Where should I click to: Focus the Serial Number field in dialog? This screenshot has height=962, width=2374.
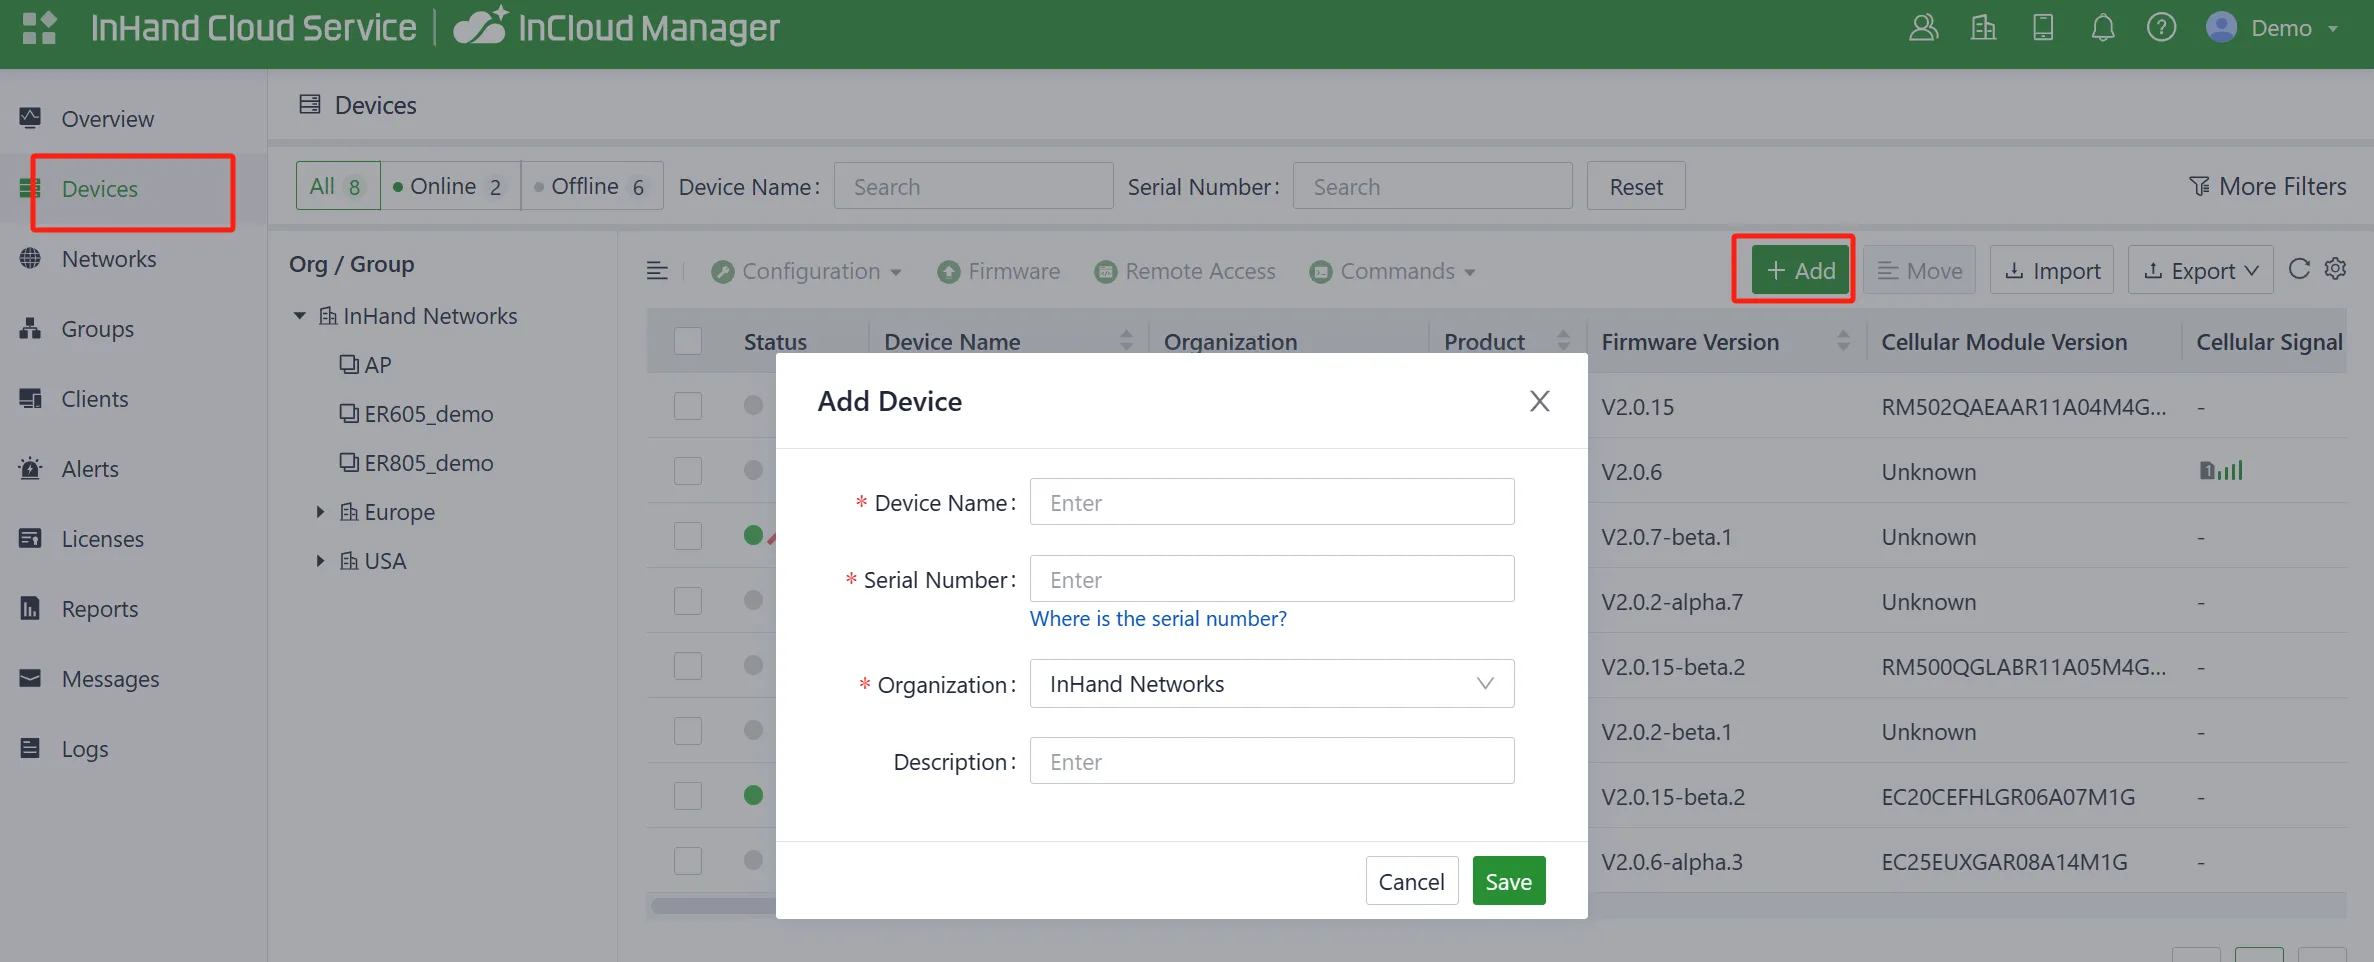pos(1271,579)
